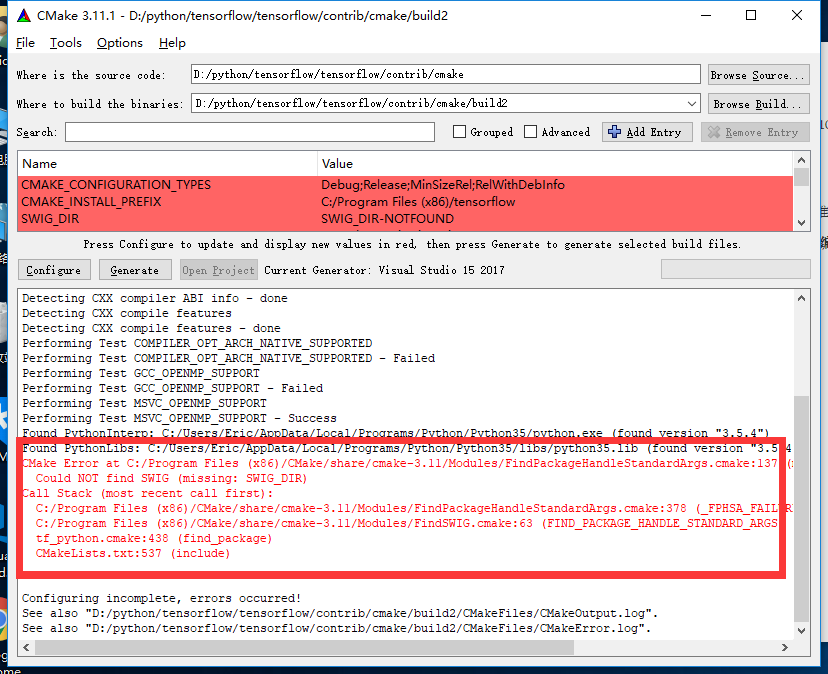This screenshot has height=674, width=828.
Task: Expand the build binaries path dropdown
Action: click(x=692, y=104)
